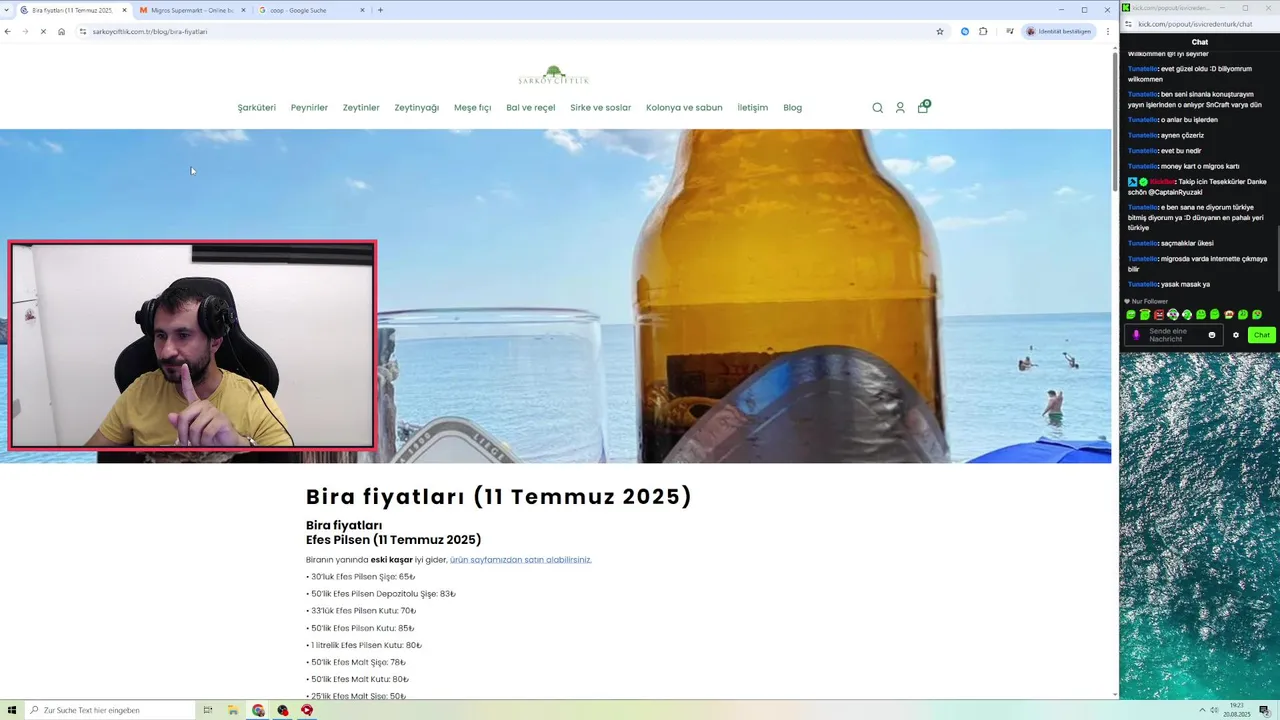Stop the page loading with the X button
The height and width of the screenshot is (720, 1280).
tap(43, 31)
